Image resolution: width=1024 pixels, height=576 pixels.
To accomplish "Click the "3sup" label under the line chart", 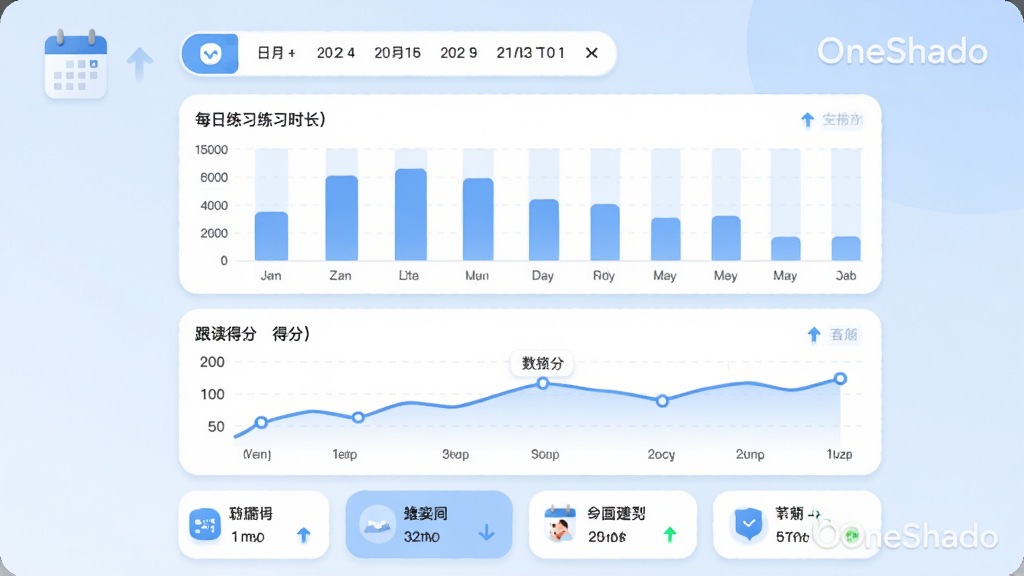I will tap(455, 454).
